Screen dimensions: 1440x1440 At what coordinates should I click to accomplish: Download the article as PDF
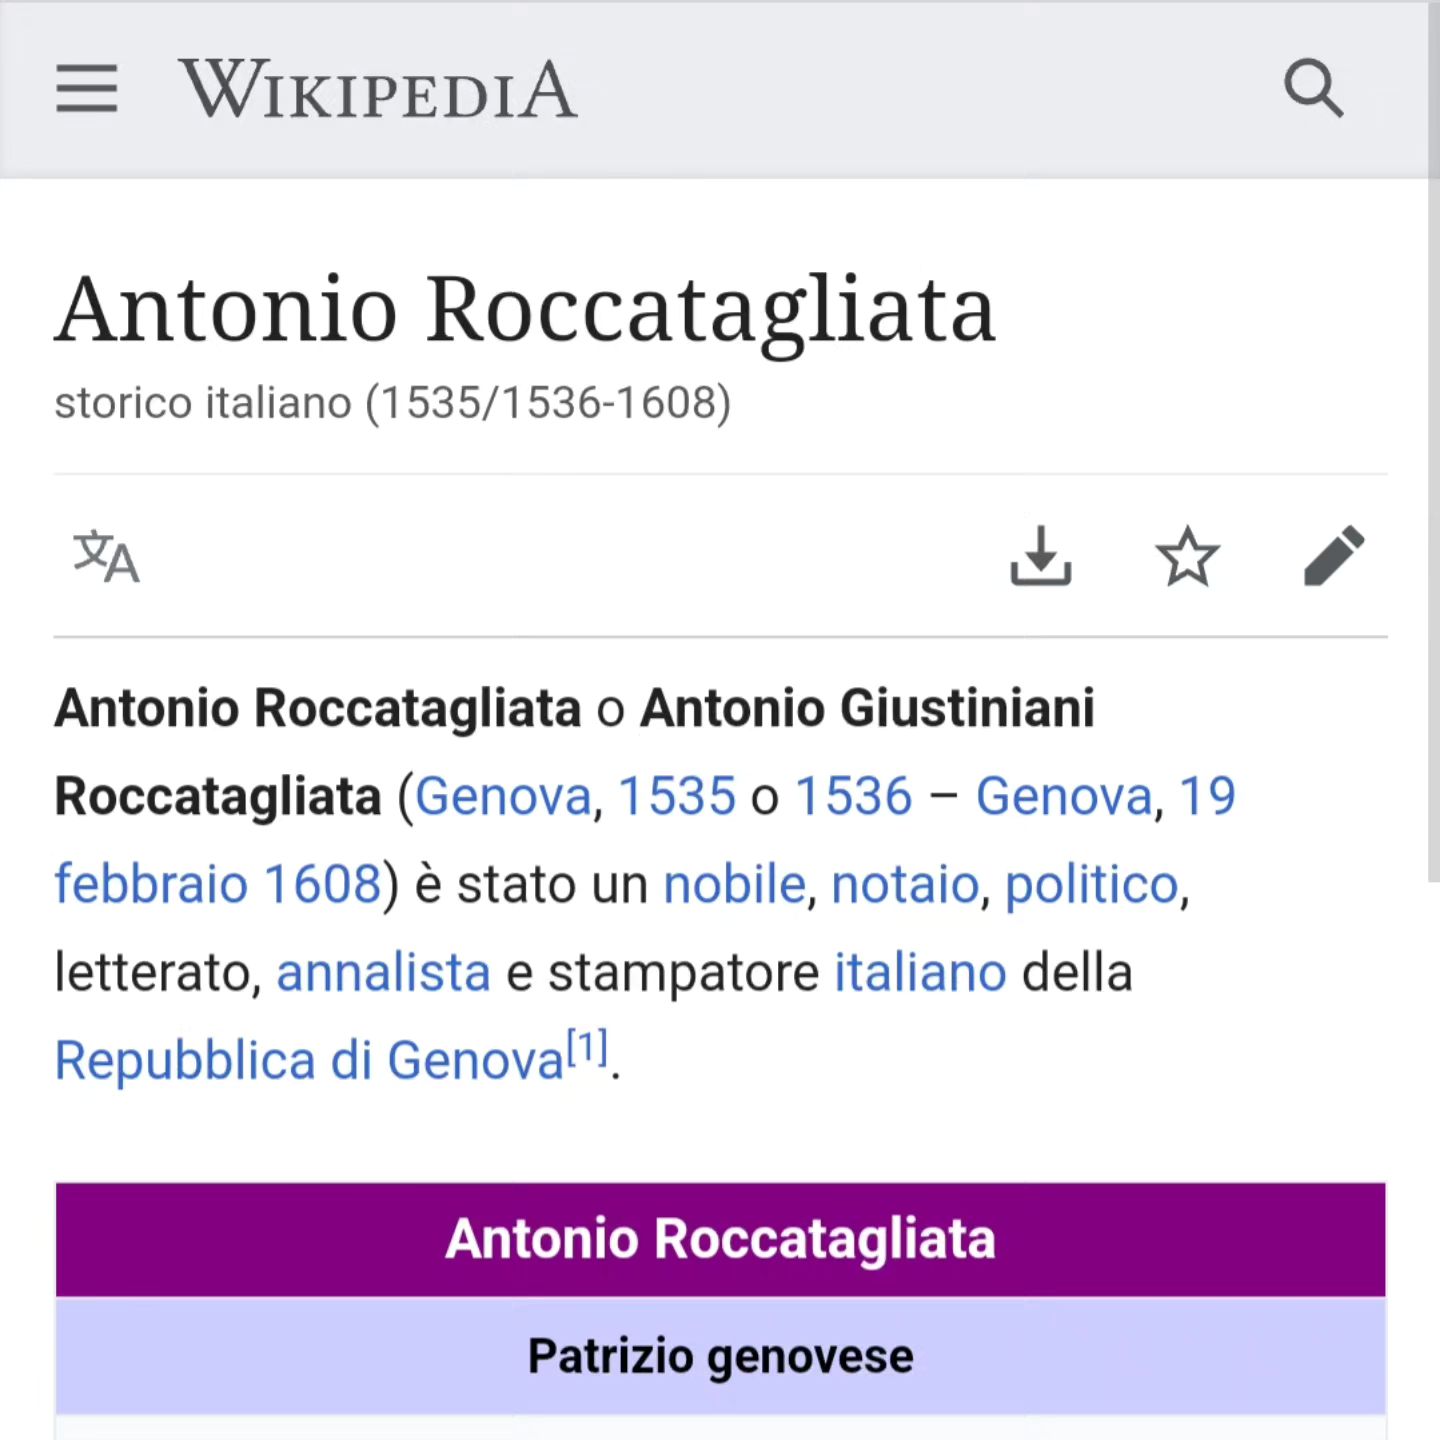pos(1040,555)
